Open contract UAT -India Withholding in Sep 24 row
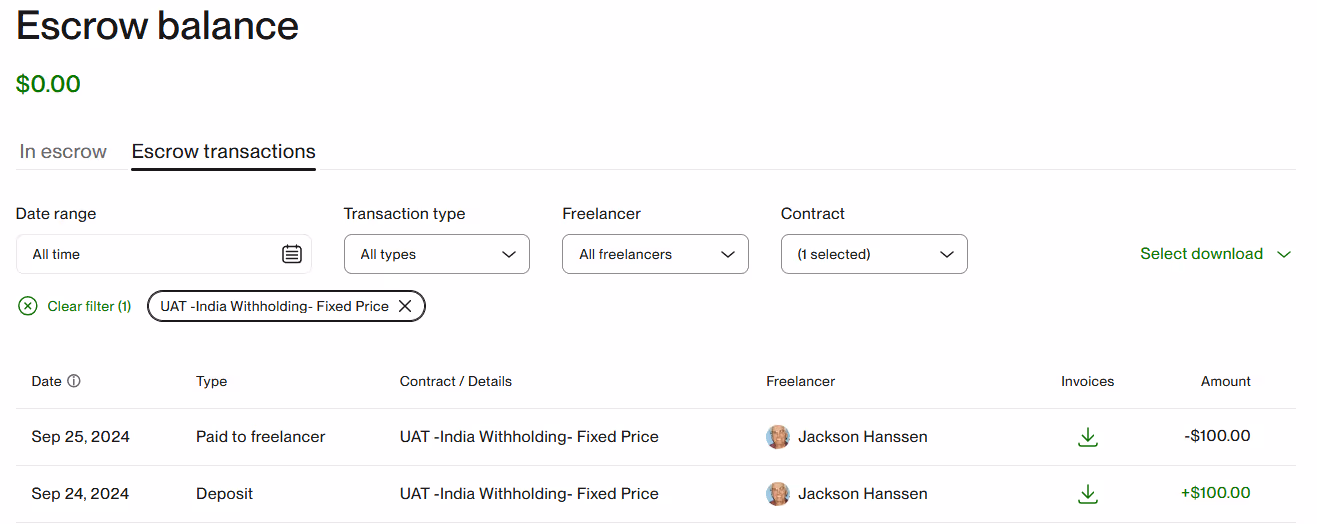 pyautogui.click(x=529, y=494)
